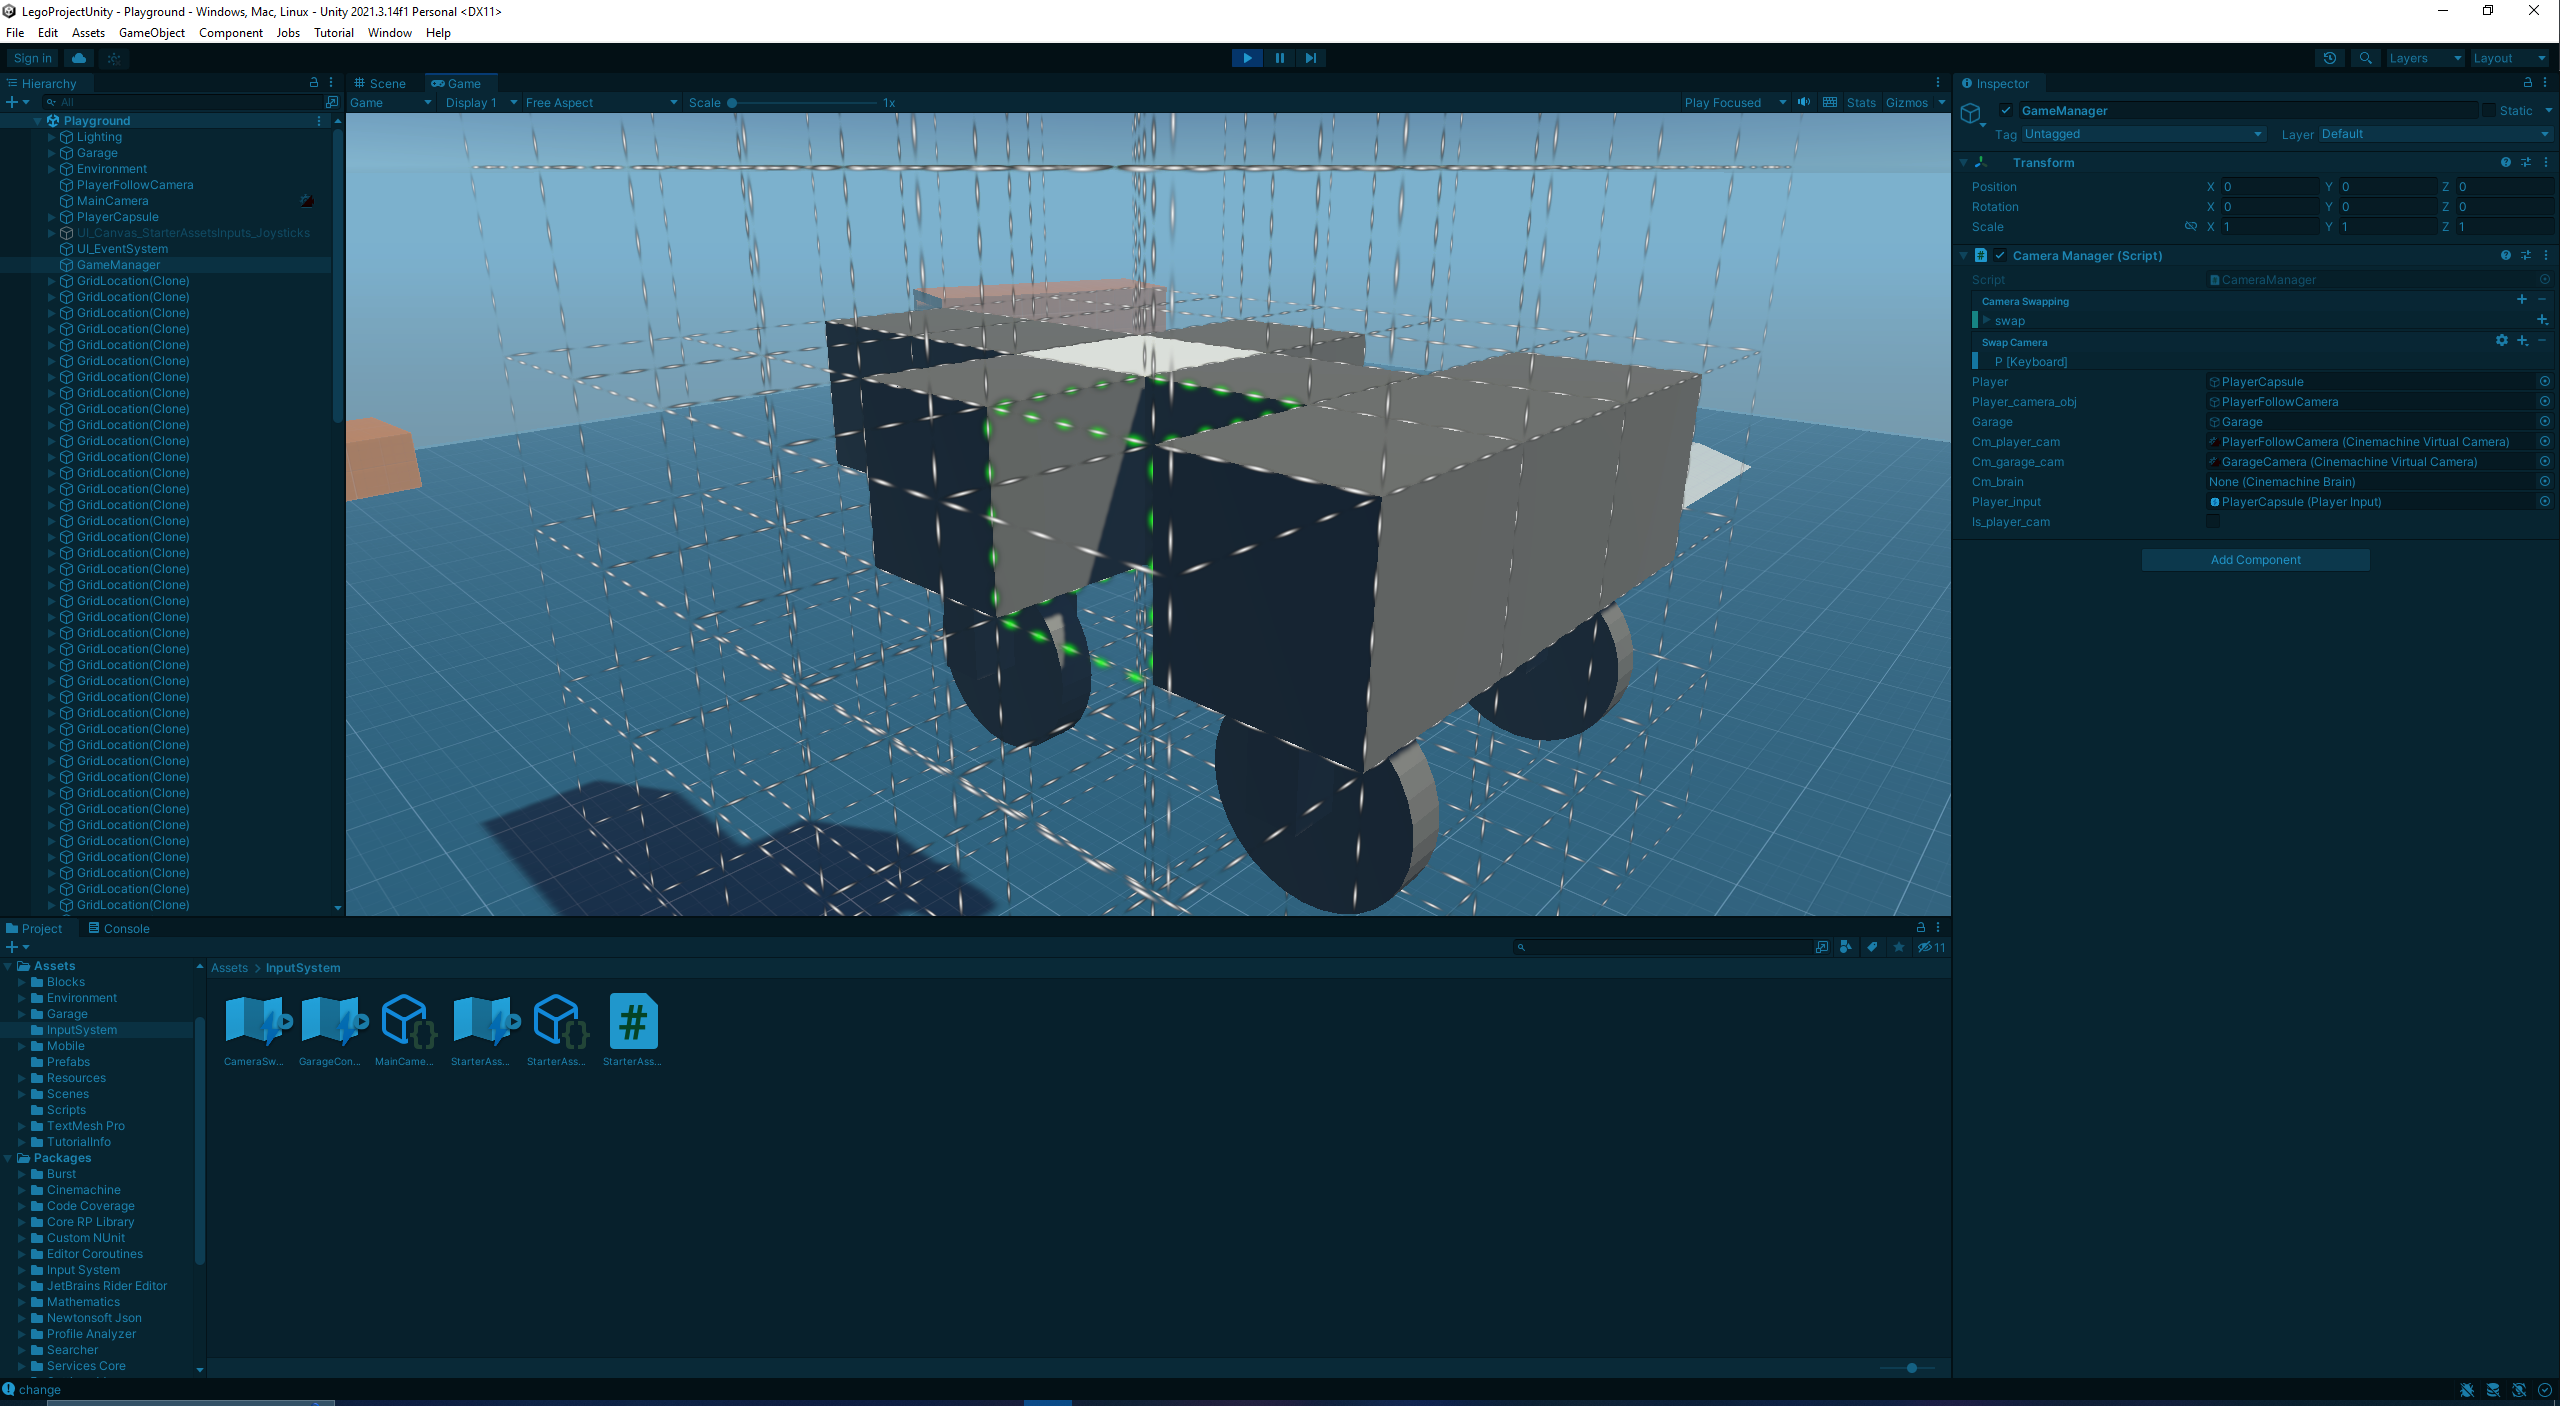
Task: Click the Step frame button
Action: (1310, 58)
